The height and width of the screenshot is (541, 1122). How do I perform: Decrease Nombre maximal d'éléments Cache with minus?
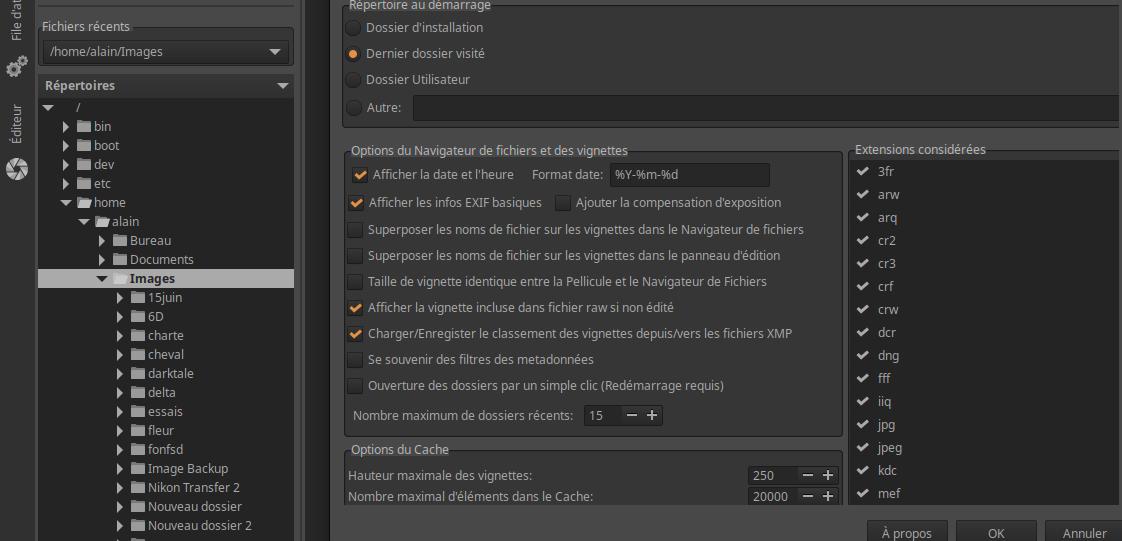click(x=808, y=497)
